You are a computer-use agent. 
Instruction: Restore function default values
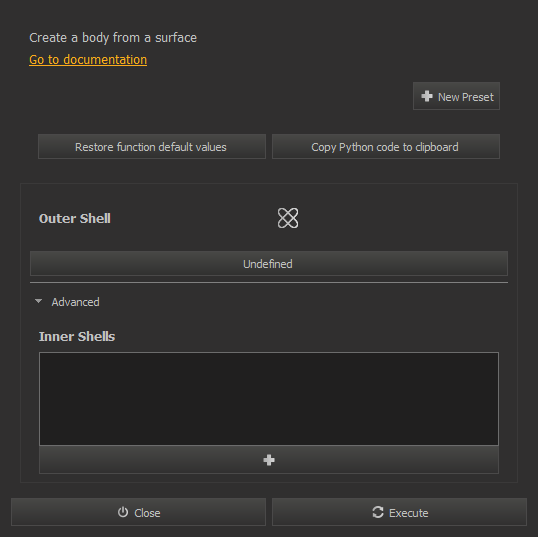point(152,147)
